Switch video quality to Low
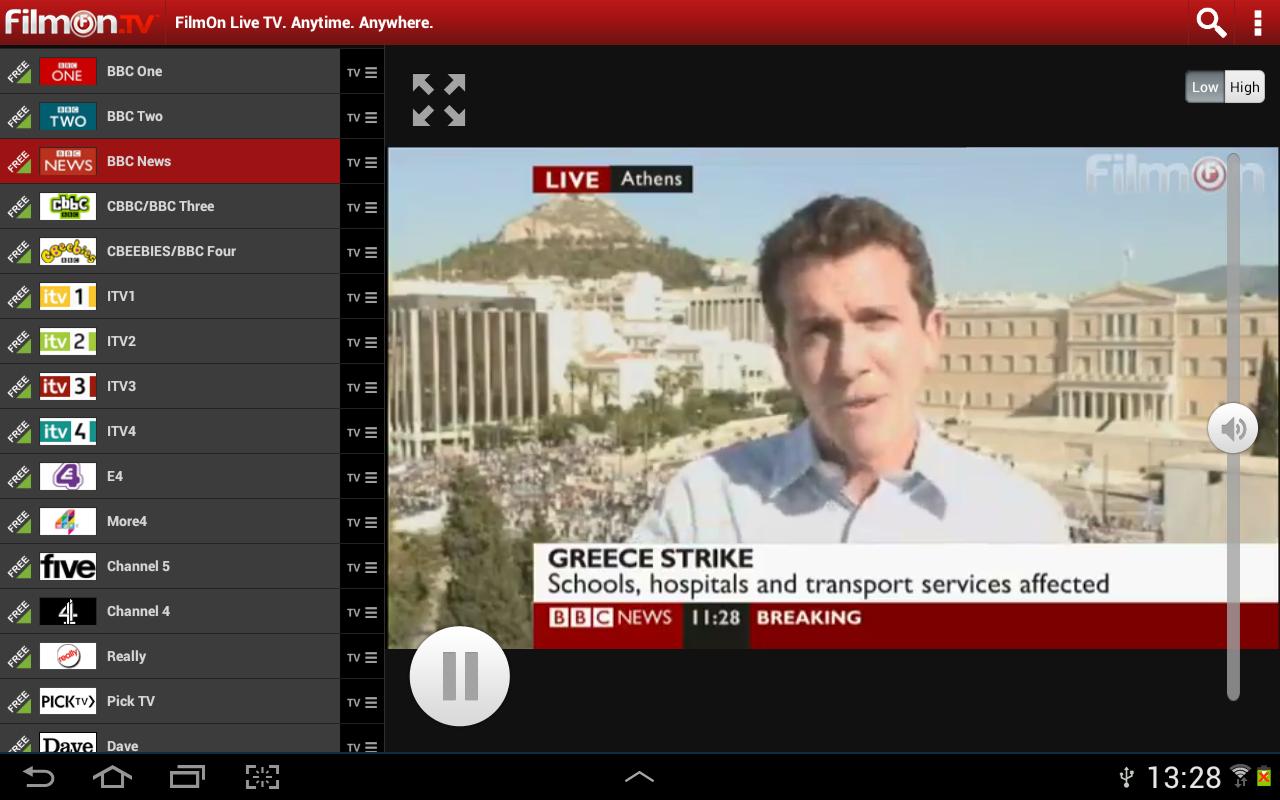Image resolution: width=1280 pixels, height=800 pixels. (x=1205, y=87)
